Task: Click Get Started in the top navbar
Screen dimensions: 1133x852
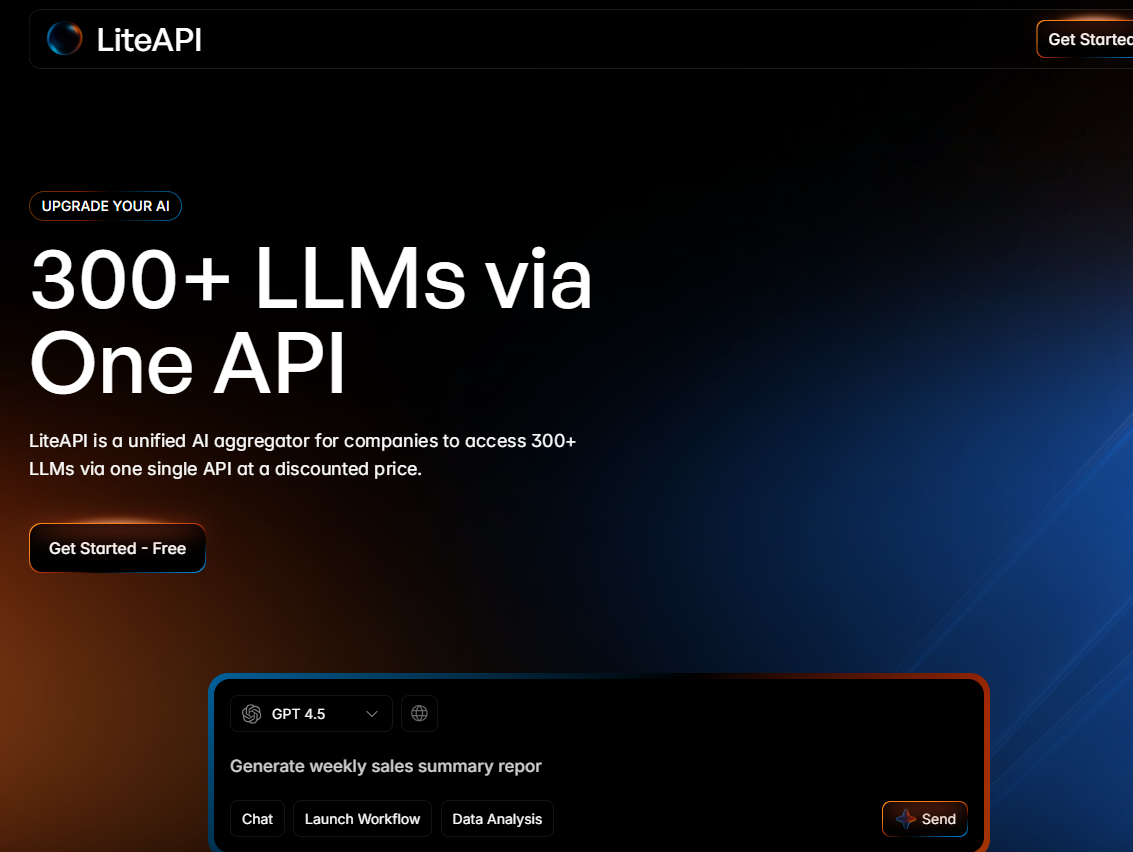Action: [1085, 39]
